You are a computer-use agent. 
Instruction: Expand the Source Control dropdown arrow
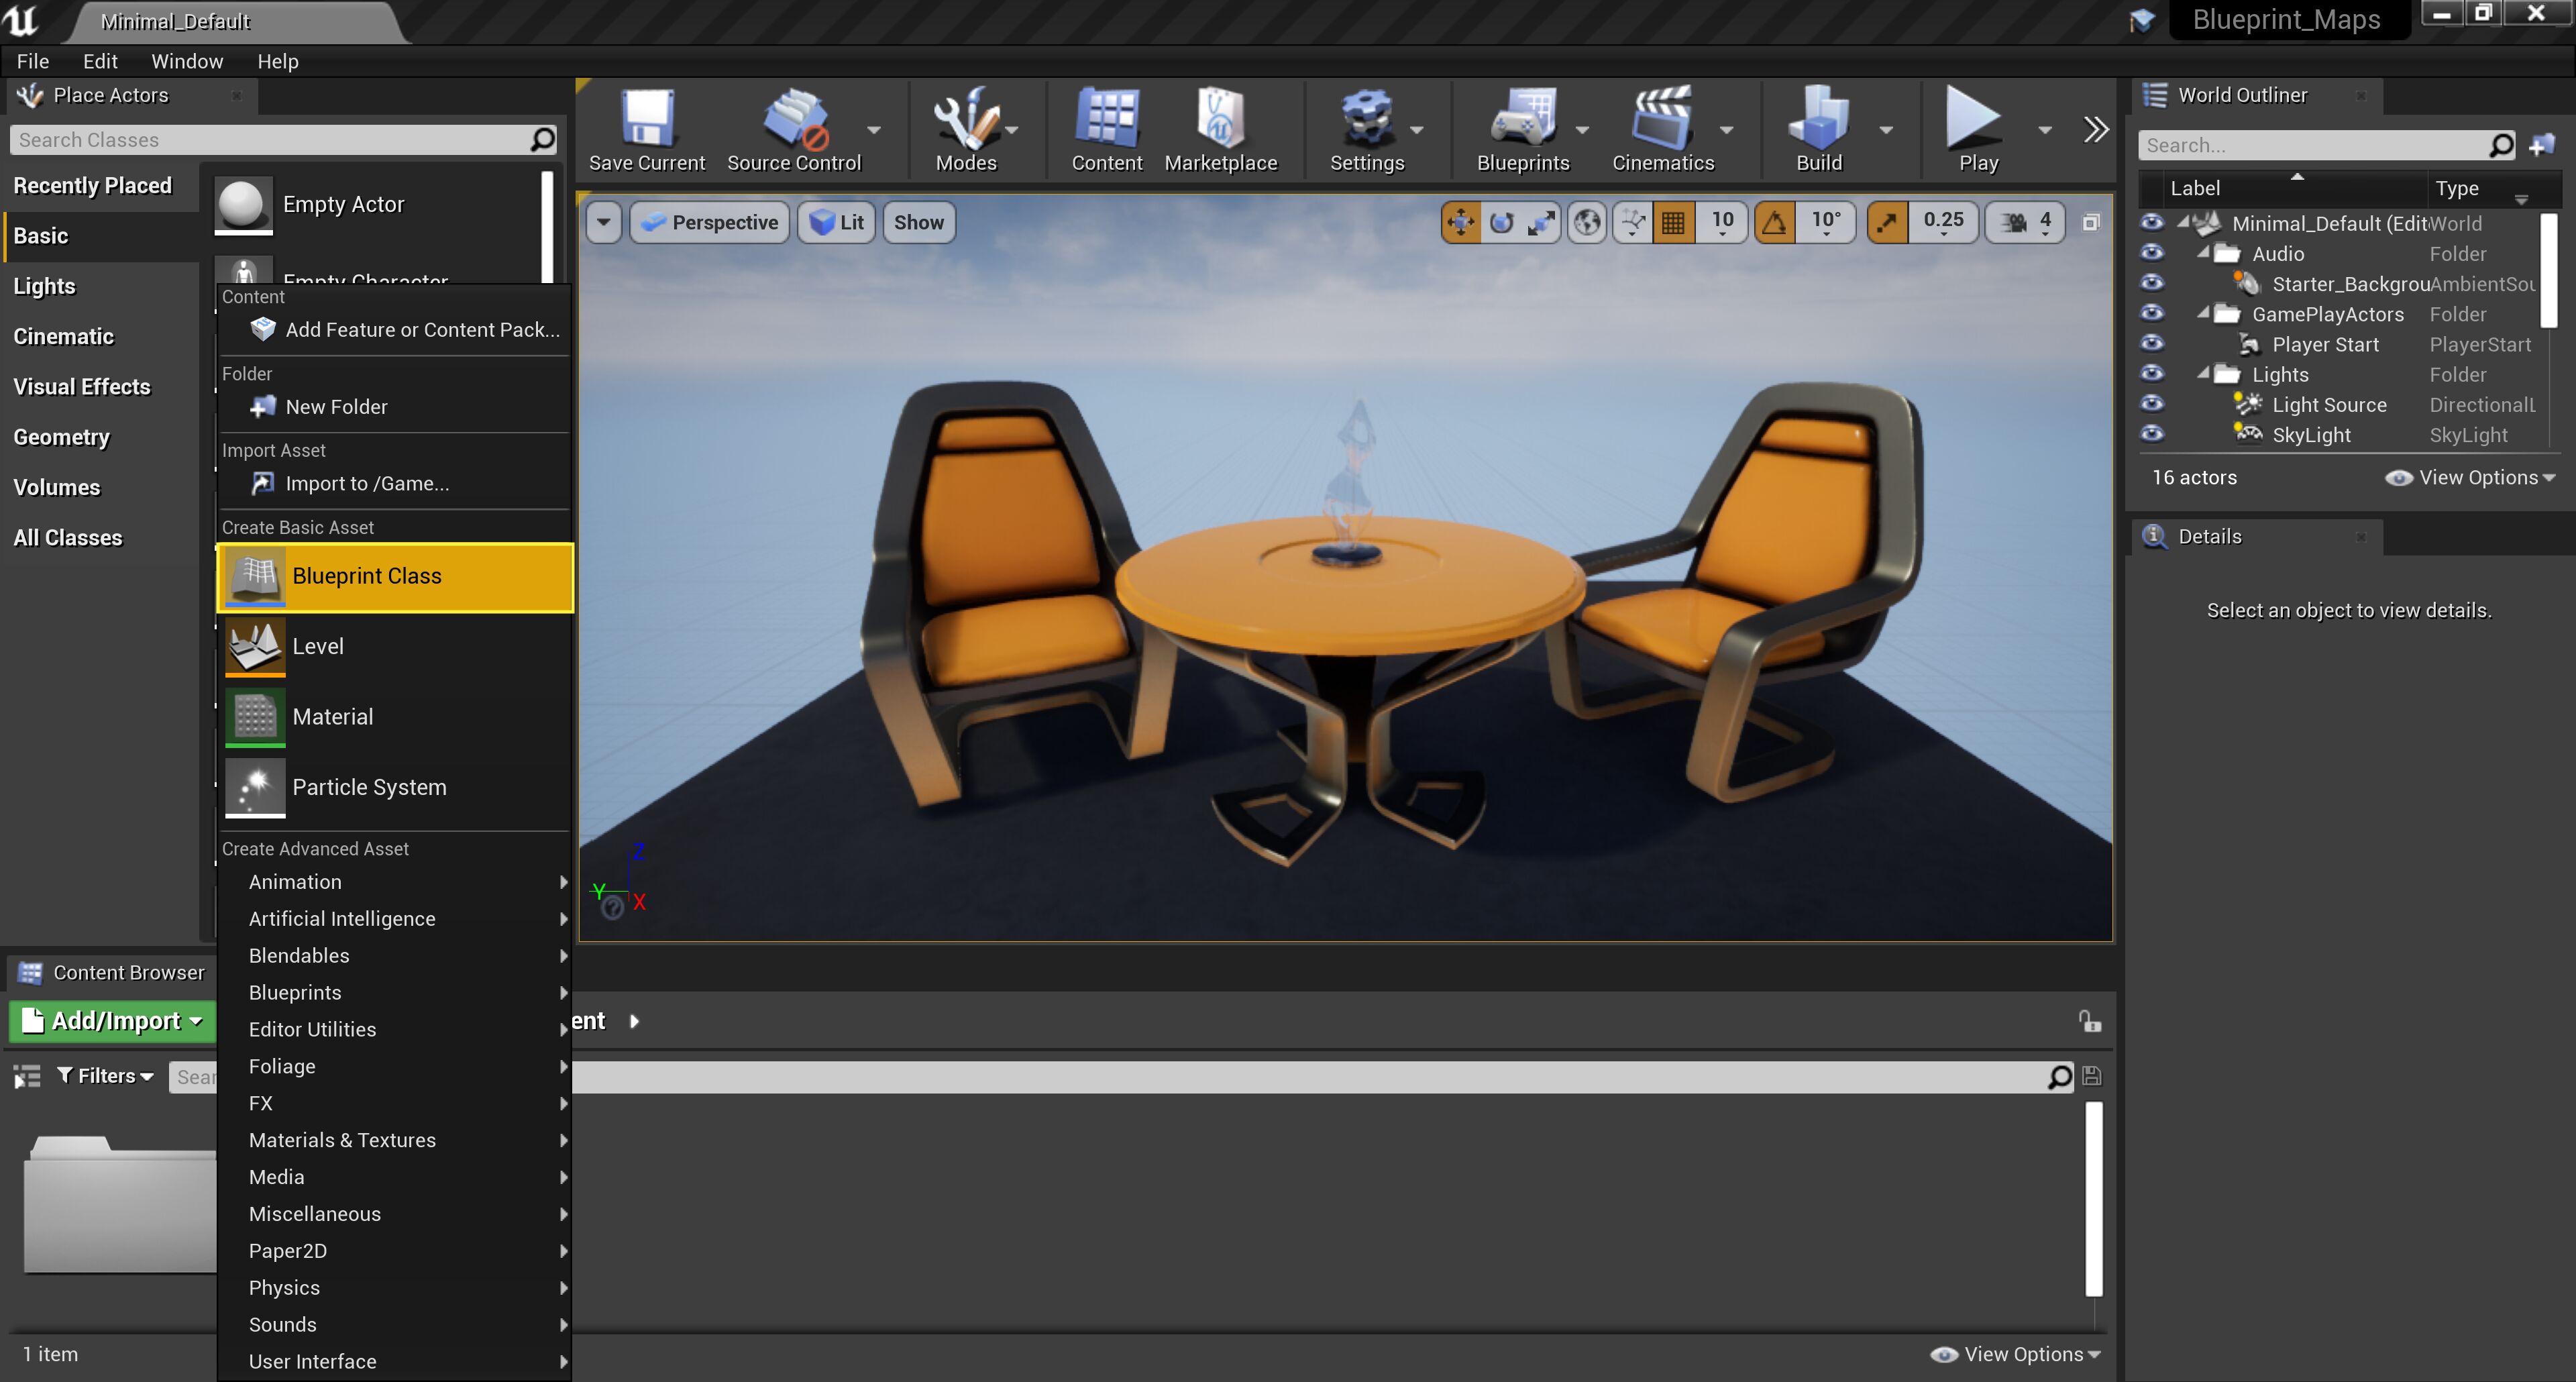(874, 130)
